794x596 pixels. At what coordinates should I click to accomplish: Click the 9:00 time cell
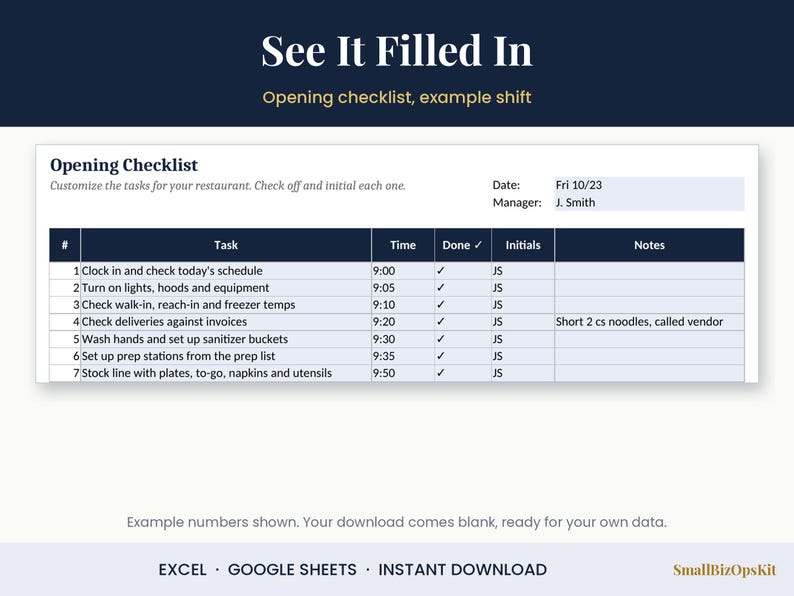pyautogui.click(x=403, y=271)
